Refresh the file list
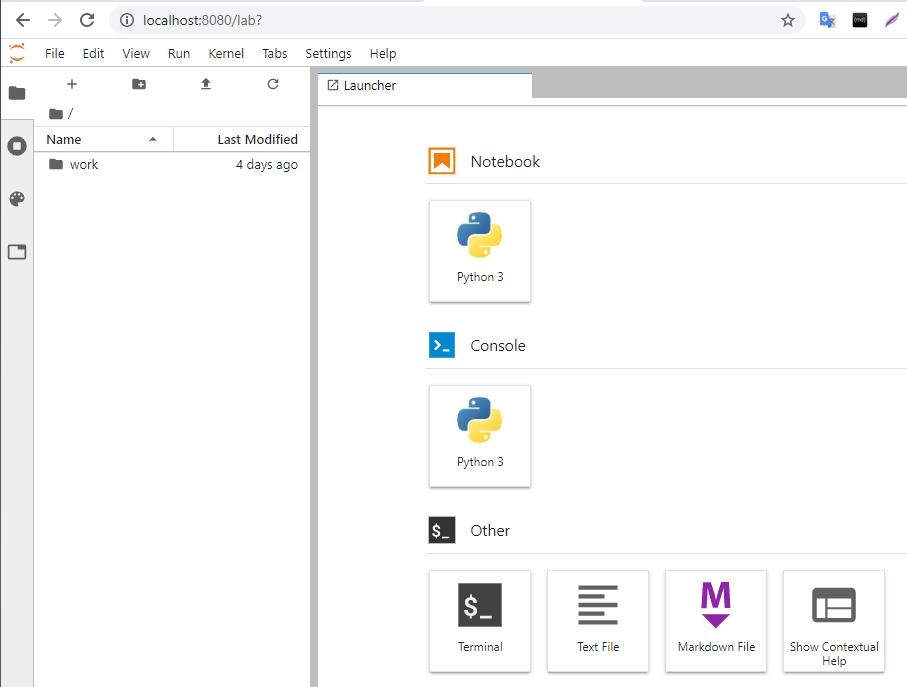The width and height of the screenshot is (907, 687). tap(273, 84)
